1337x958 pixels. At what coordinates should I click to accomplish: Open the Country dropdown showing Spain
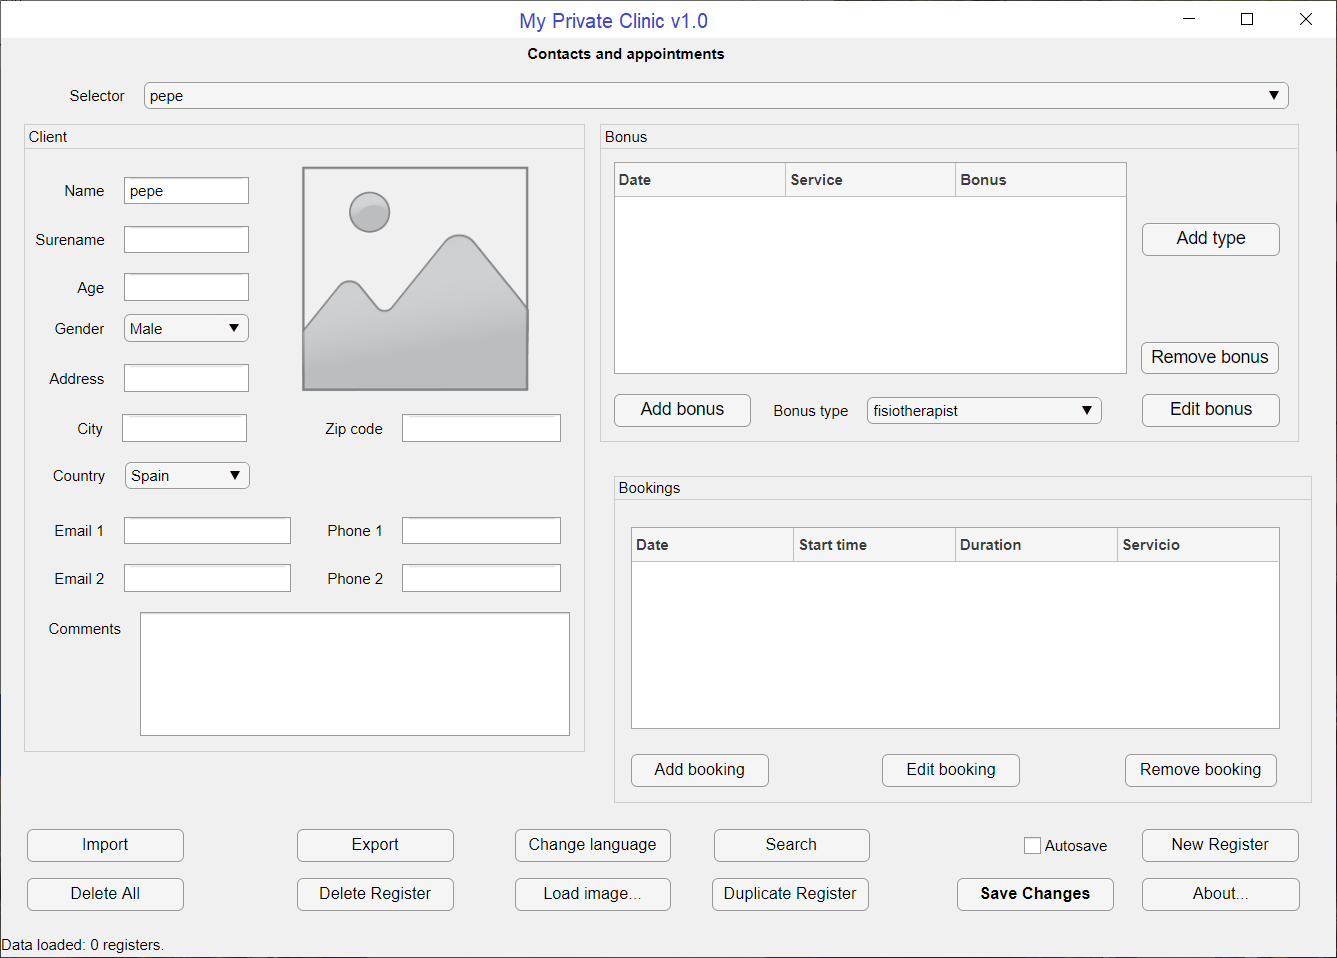187,476
